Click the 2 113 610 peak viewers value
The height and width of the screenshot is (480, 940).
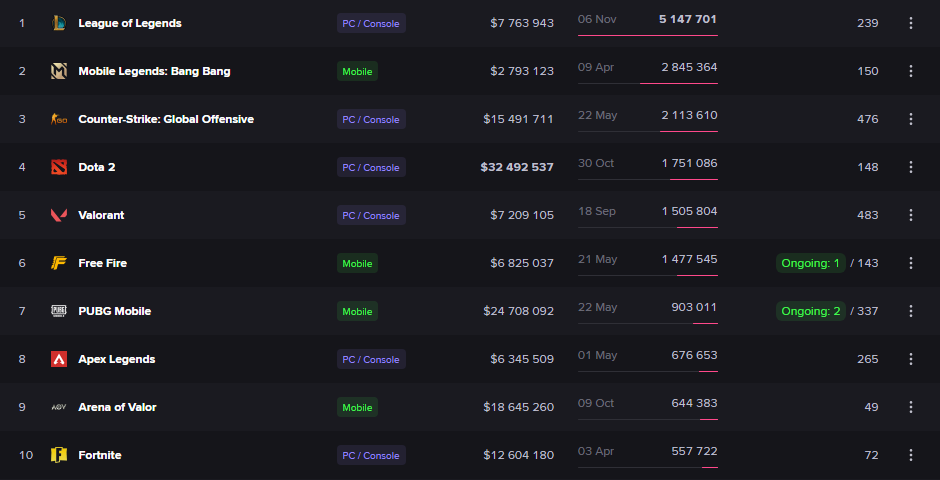click(x=689, y=115)
